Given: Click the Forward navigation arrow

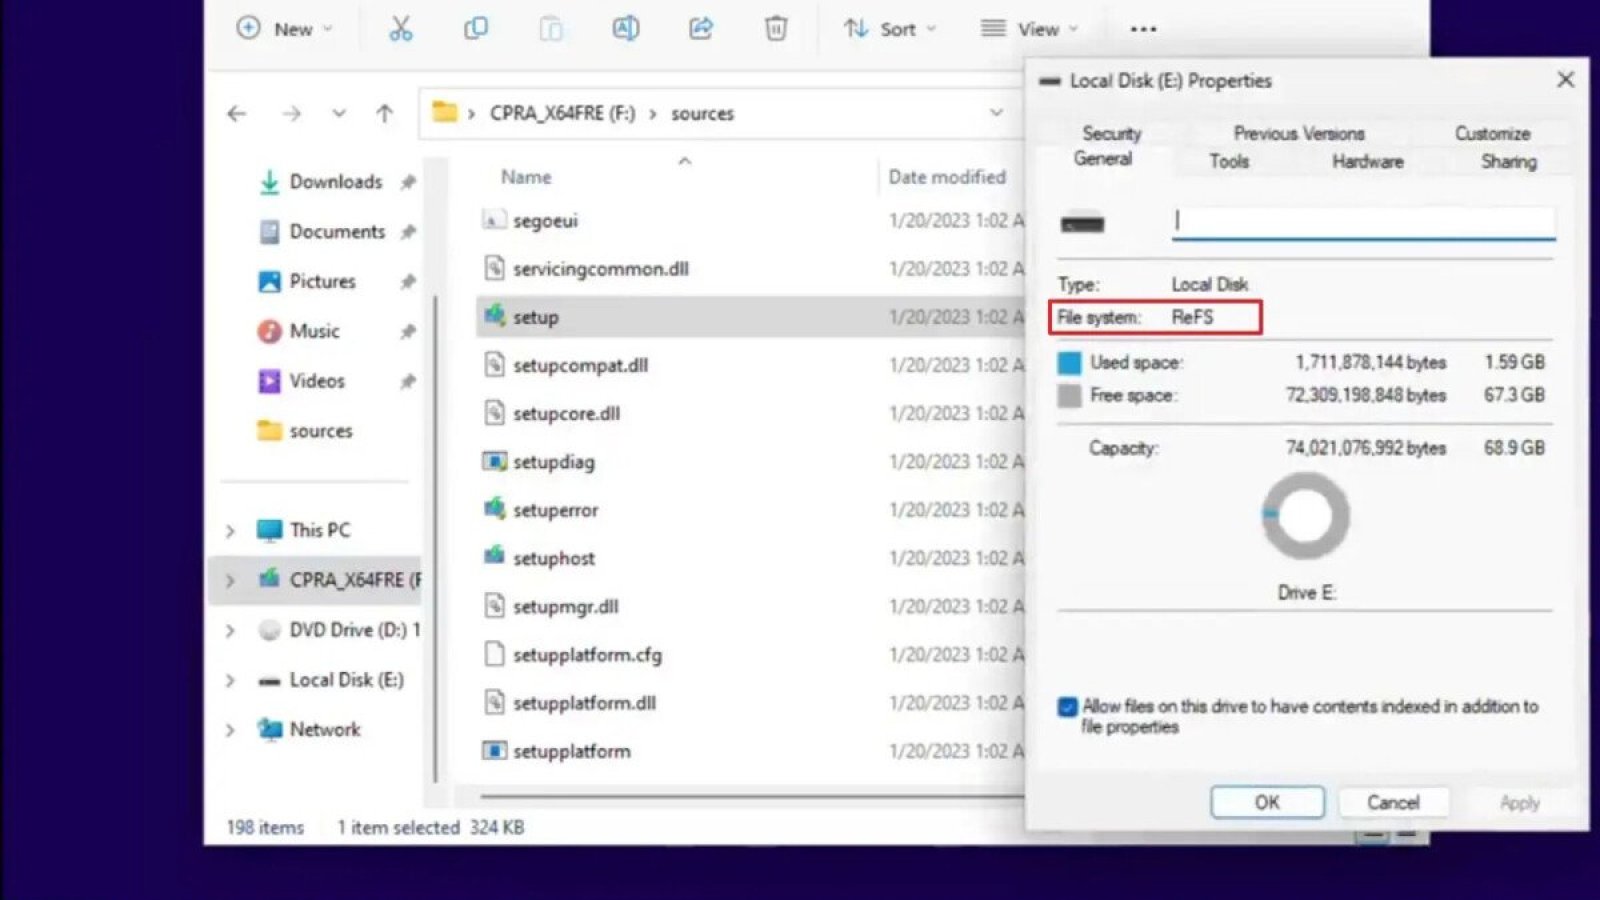Looking at the screenshot, I should tap(291, 114).
